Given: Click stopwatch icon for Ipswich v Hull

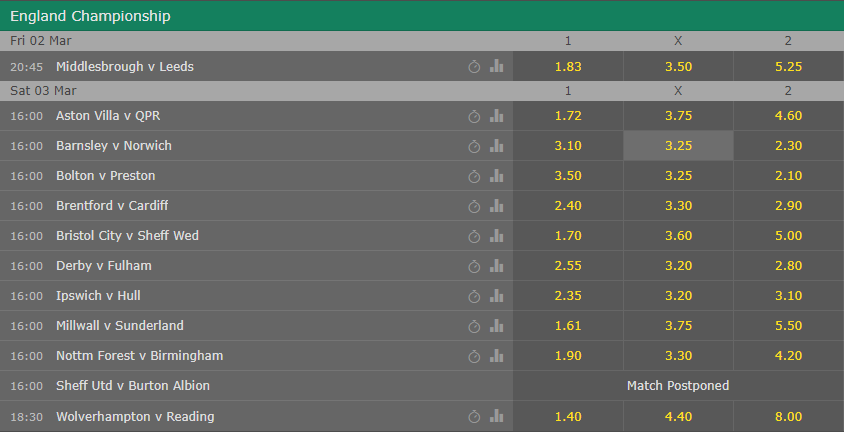Looking at the screenshot, I should coord(474,296).
